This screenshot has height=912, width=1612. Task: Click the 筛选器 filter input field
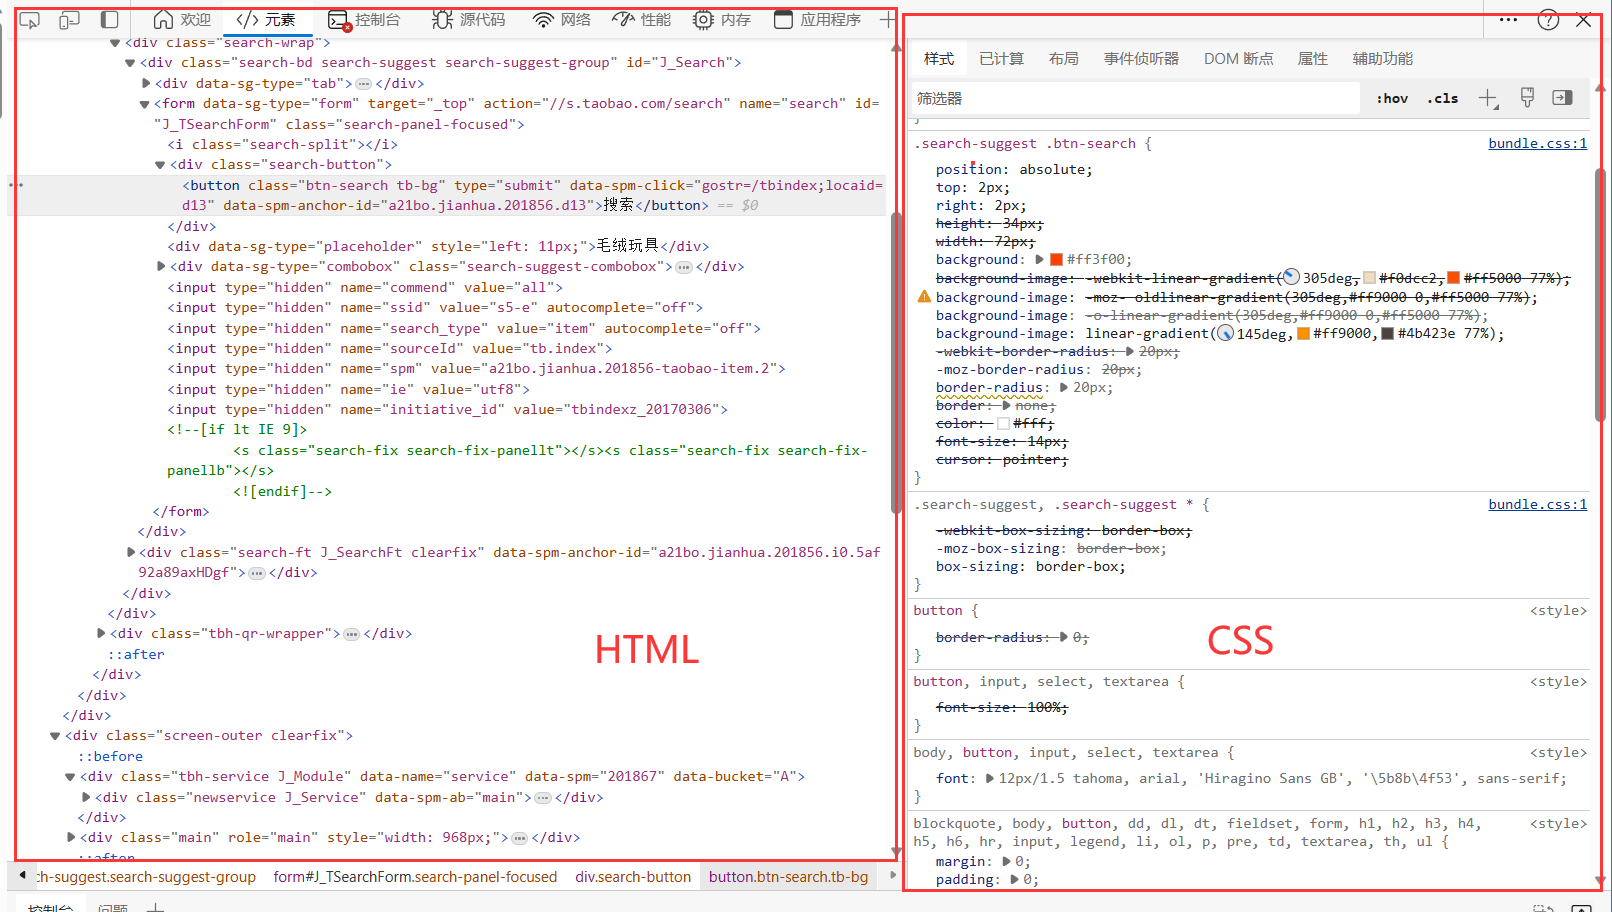click(x=1135, y=98)
